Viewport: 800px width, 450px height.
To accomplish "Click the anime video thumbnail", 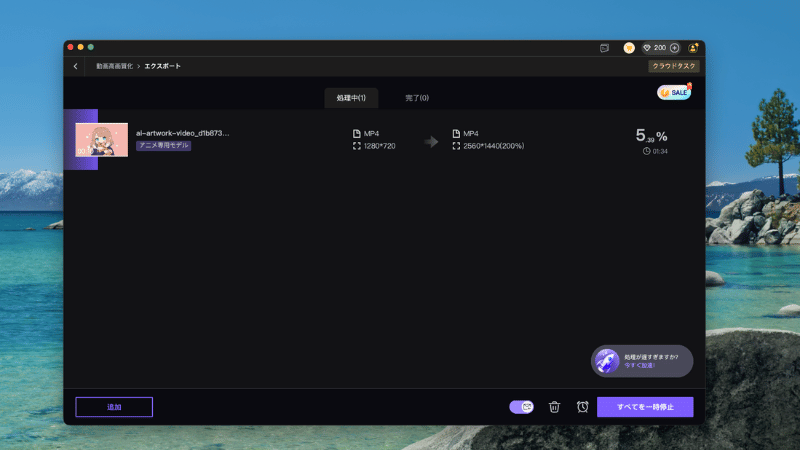I will click(101, 139).
